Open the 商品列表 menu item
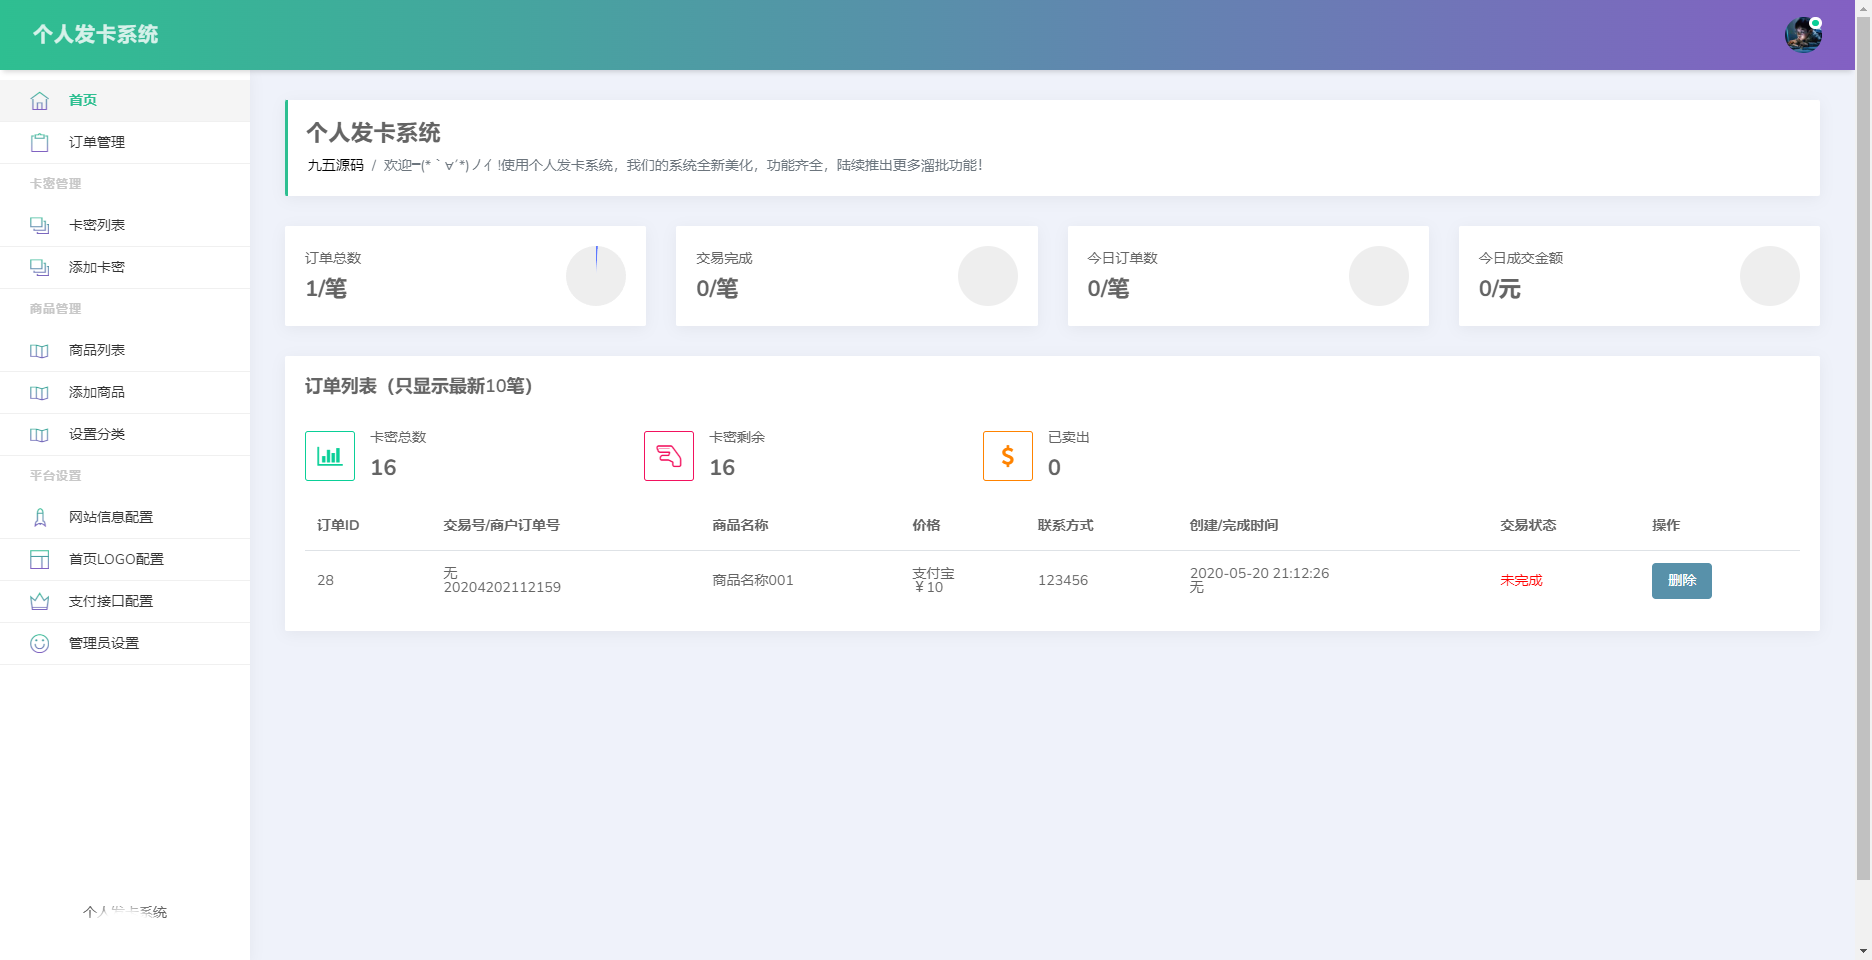 96,350
